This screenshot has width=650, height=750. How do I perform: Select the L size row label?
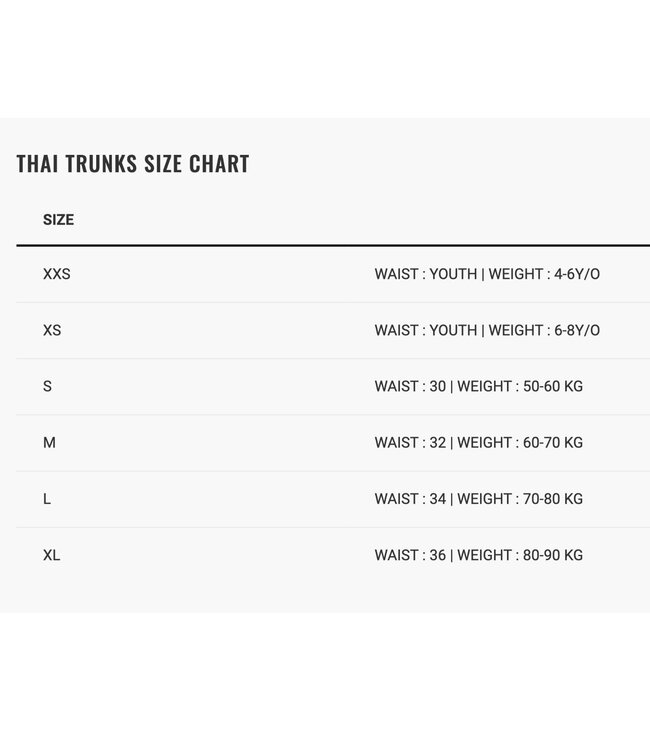47,498
